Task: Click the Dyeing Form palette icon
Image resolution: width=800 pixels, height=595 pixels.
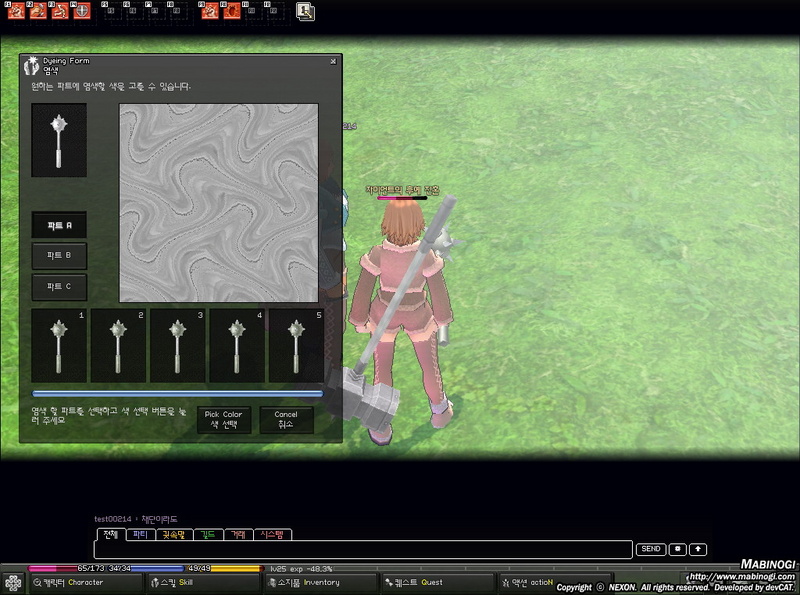Action: click(32, 66)
